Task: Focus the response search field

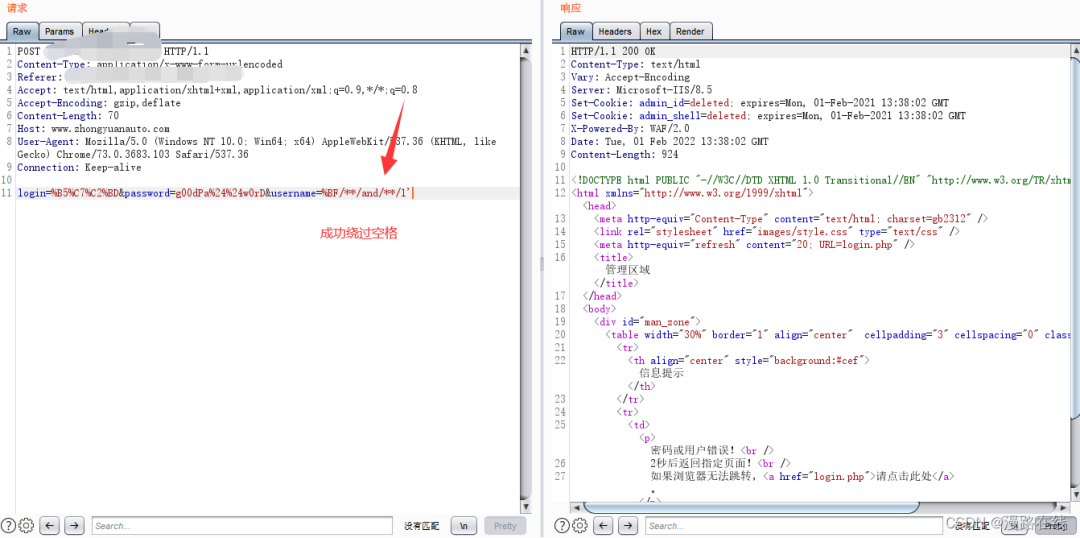Action: [796, 526]
